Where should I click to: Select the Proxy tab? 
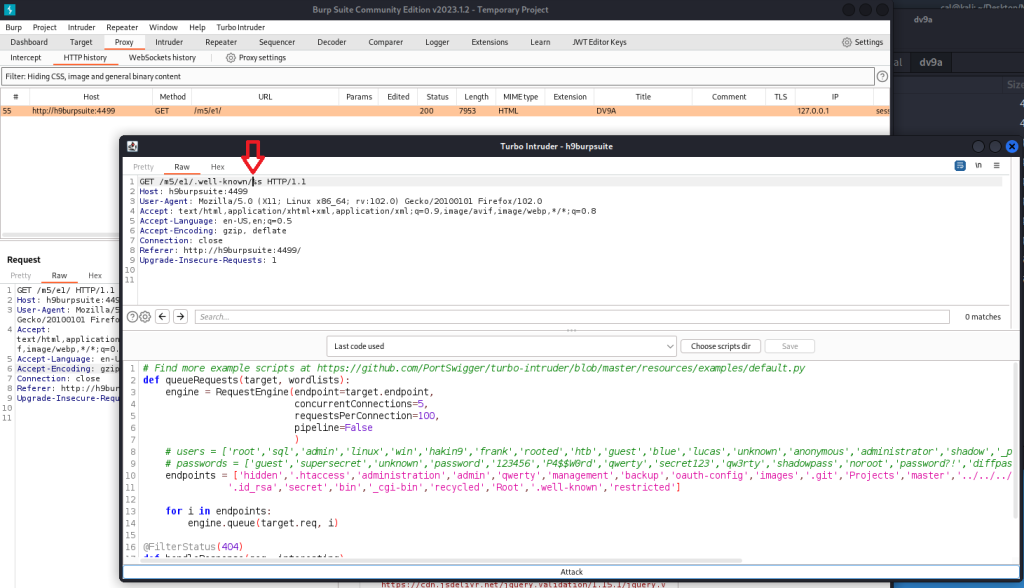[x=124, y=42]
